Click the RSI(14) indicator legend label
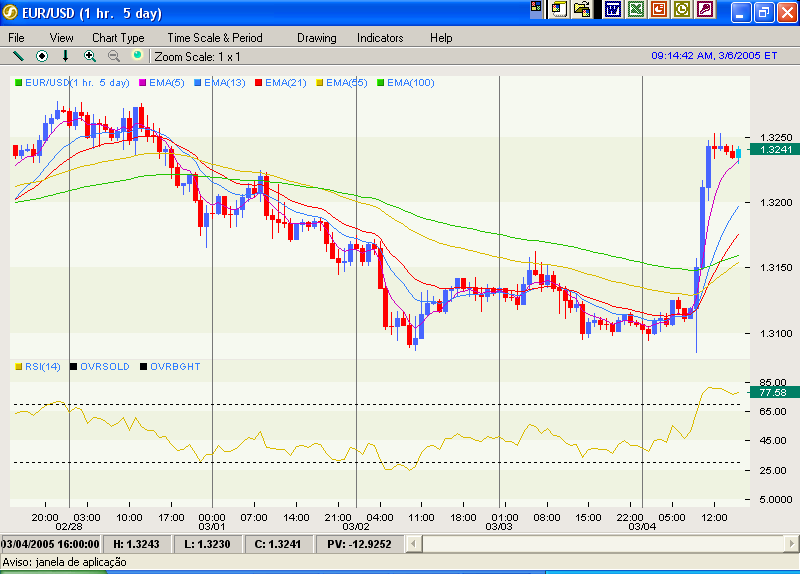 click(42, 367)
